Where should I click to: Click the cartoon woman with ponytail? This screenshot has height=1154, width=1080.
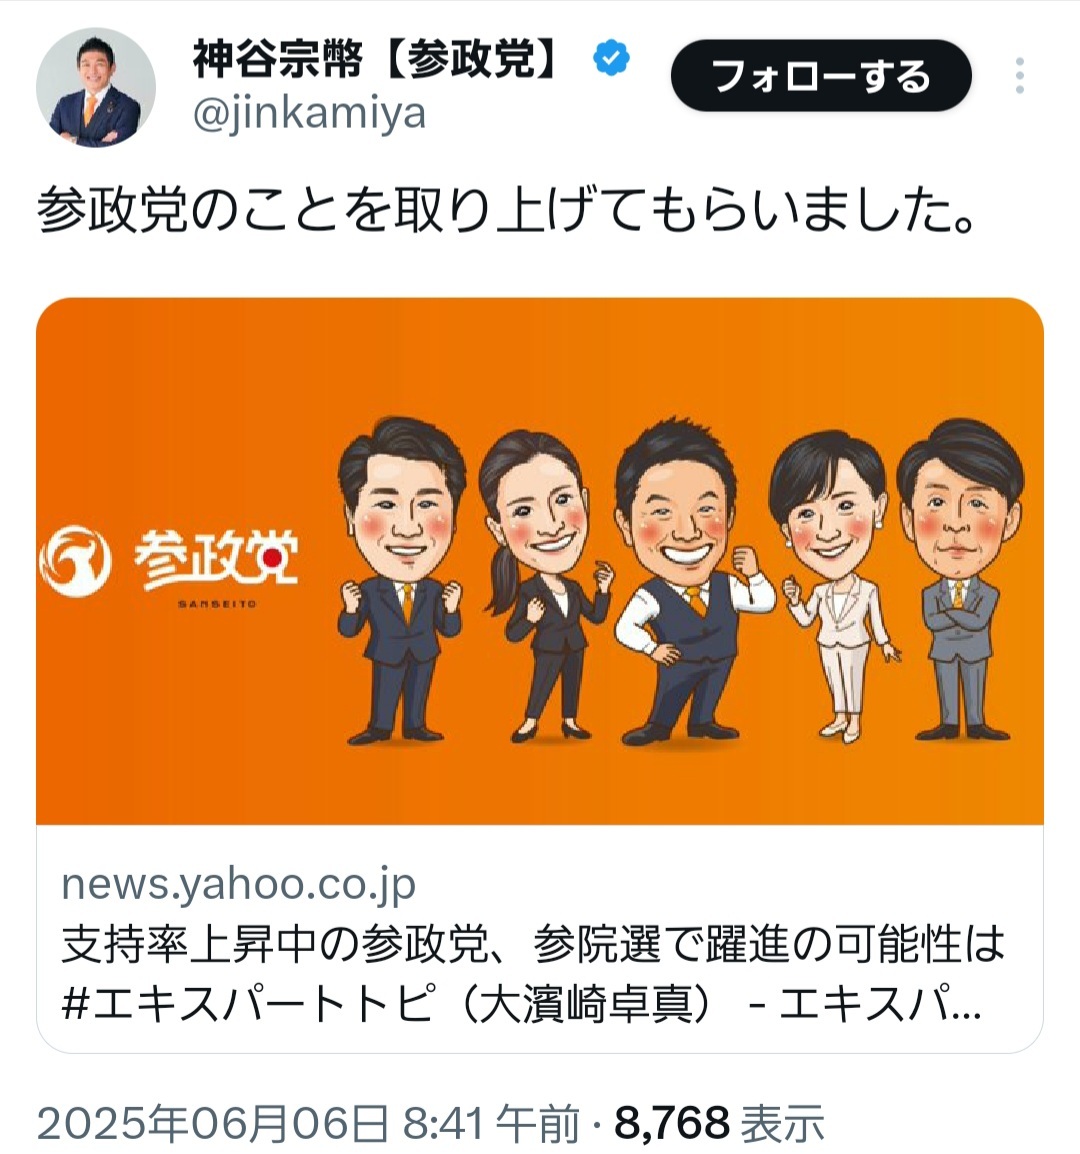point(547,585)
